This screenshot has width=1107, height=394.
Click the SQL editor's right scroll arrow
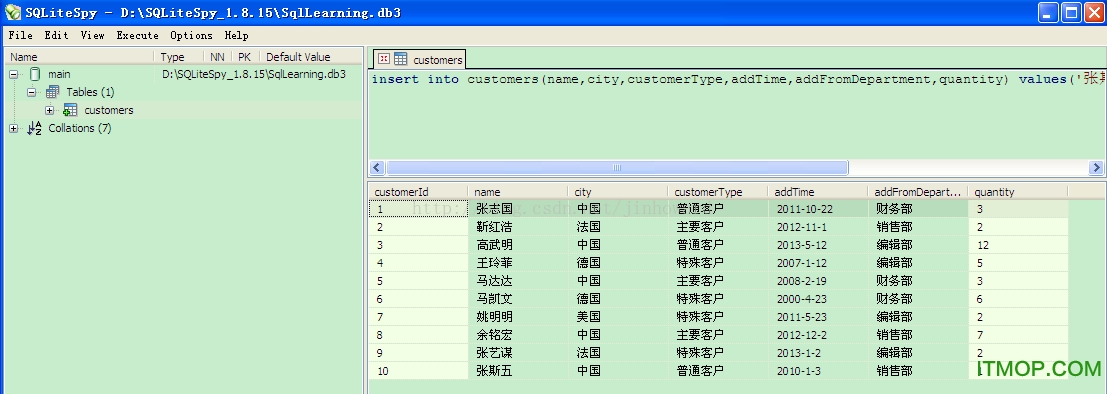pos(1096,168)
